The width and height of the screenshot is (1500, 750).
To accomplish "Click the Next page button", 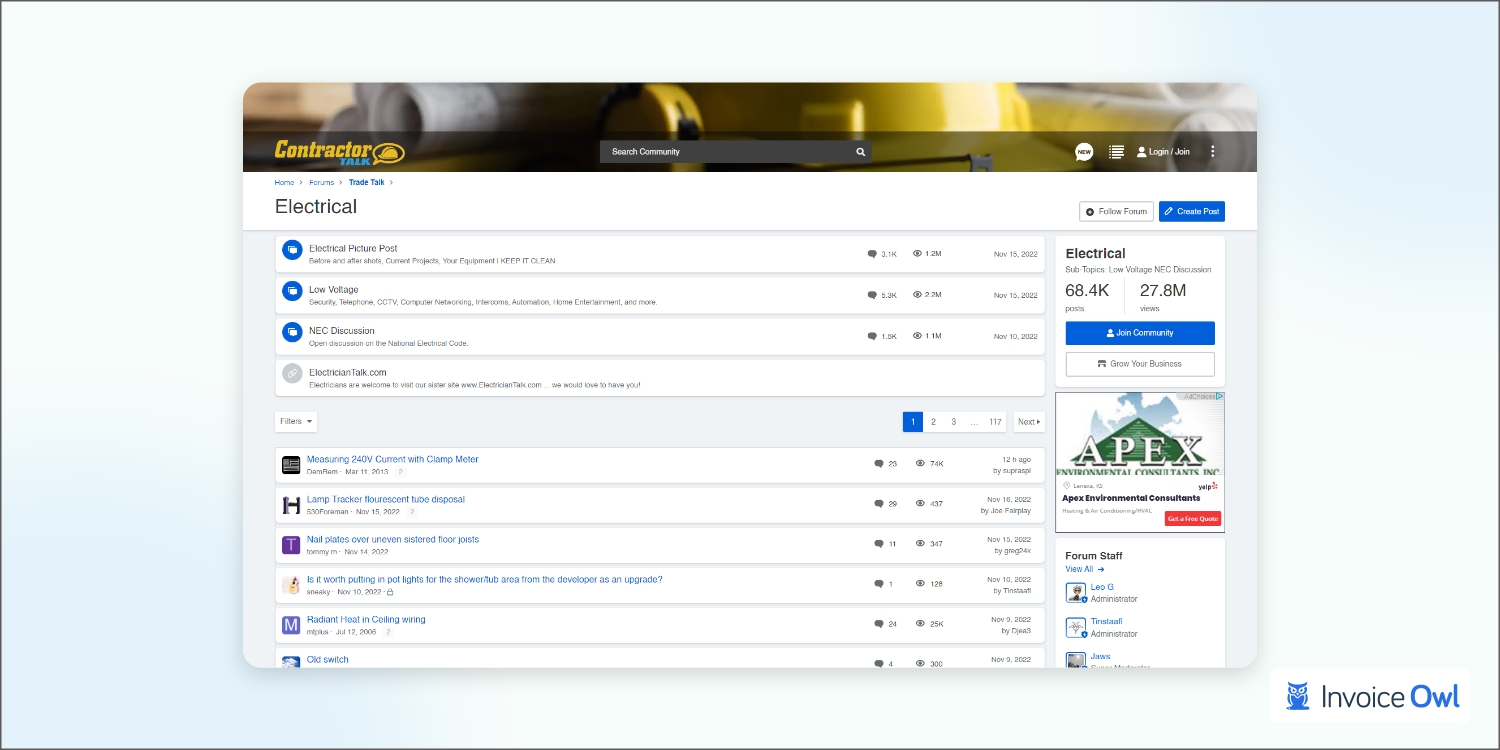I will coord(1028,422).
